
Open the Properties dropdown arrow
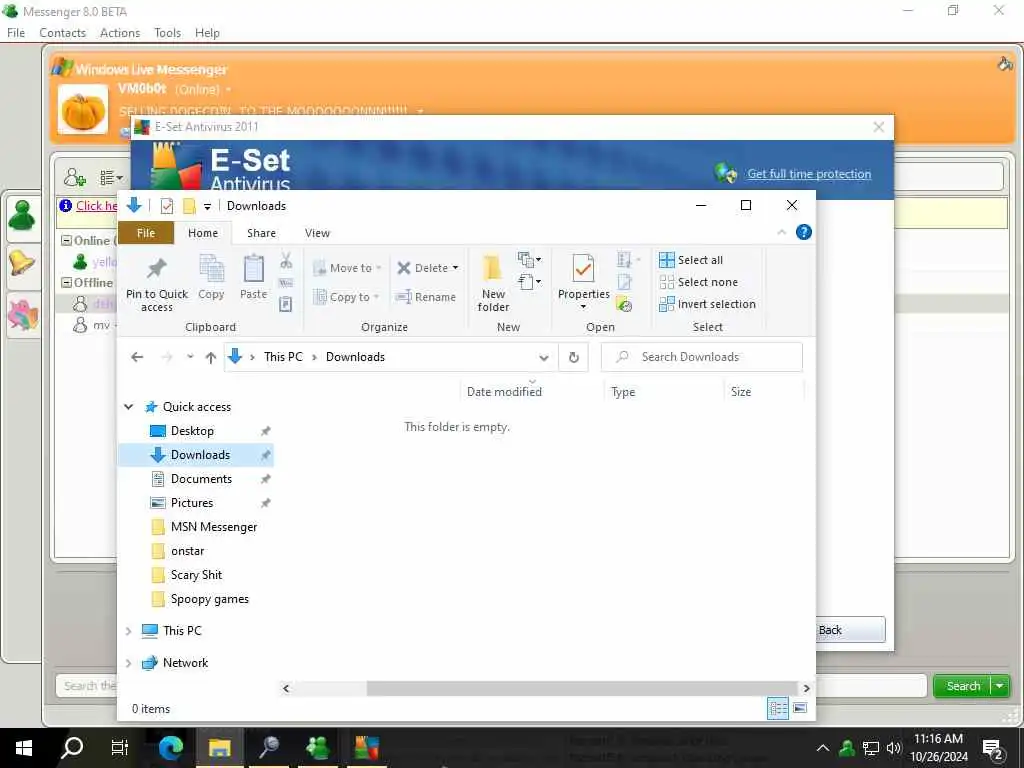(583, 307)
